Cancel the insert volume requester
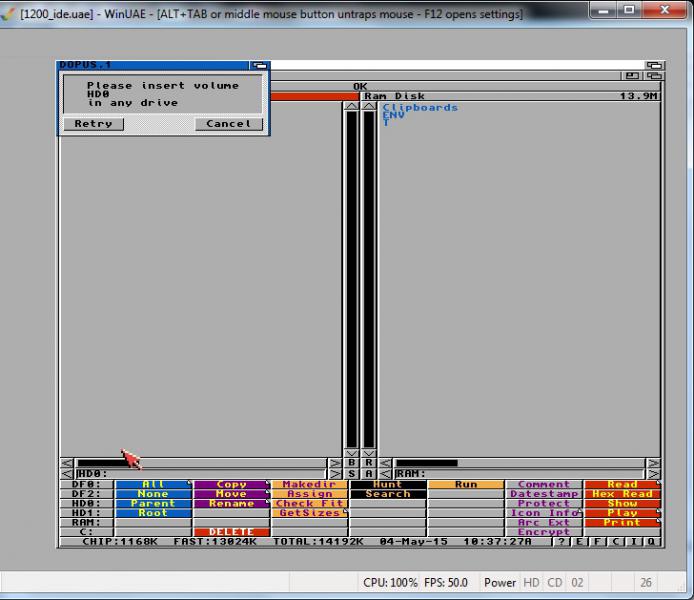 (229, 124)
